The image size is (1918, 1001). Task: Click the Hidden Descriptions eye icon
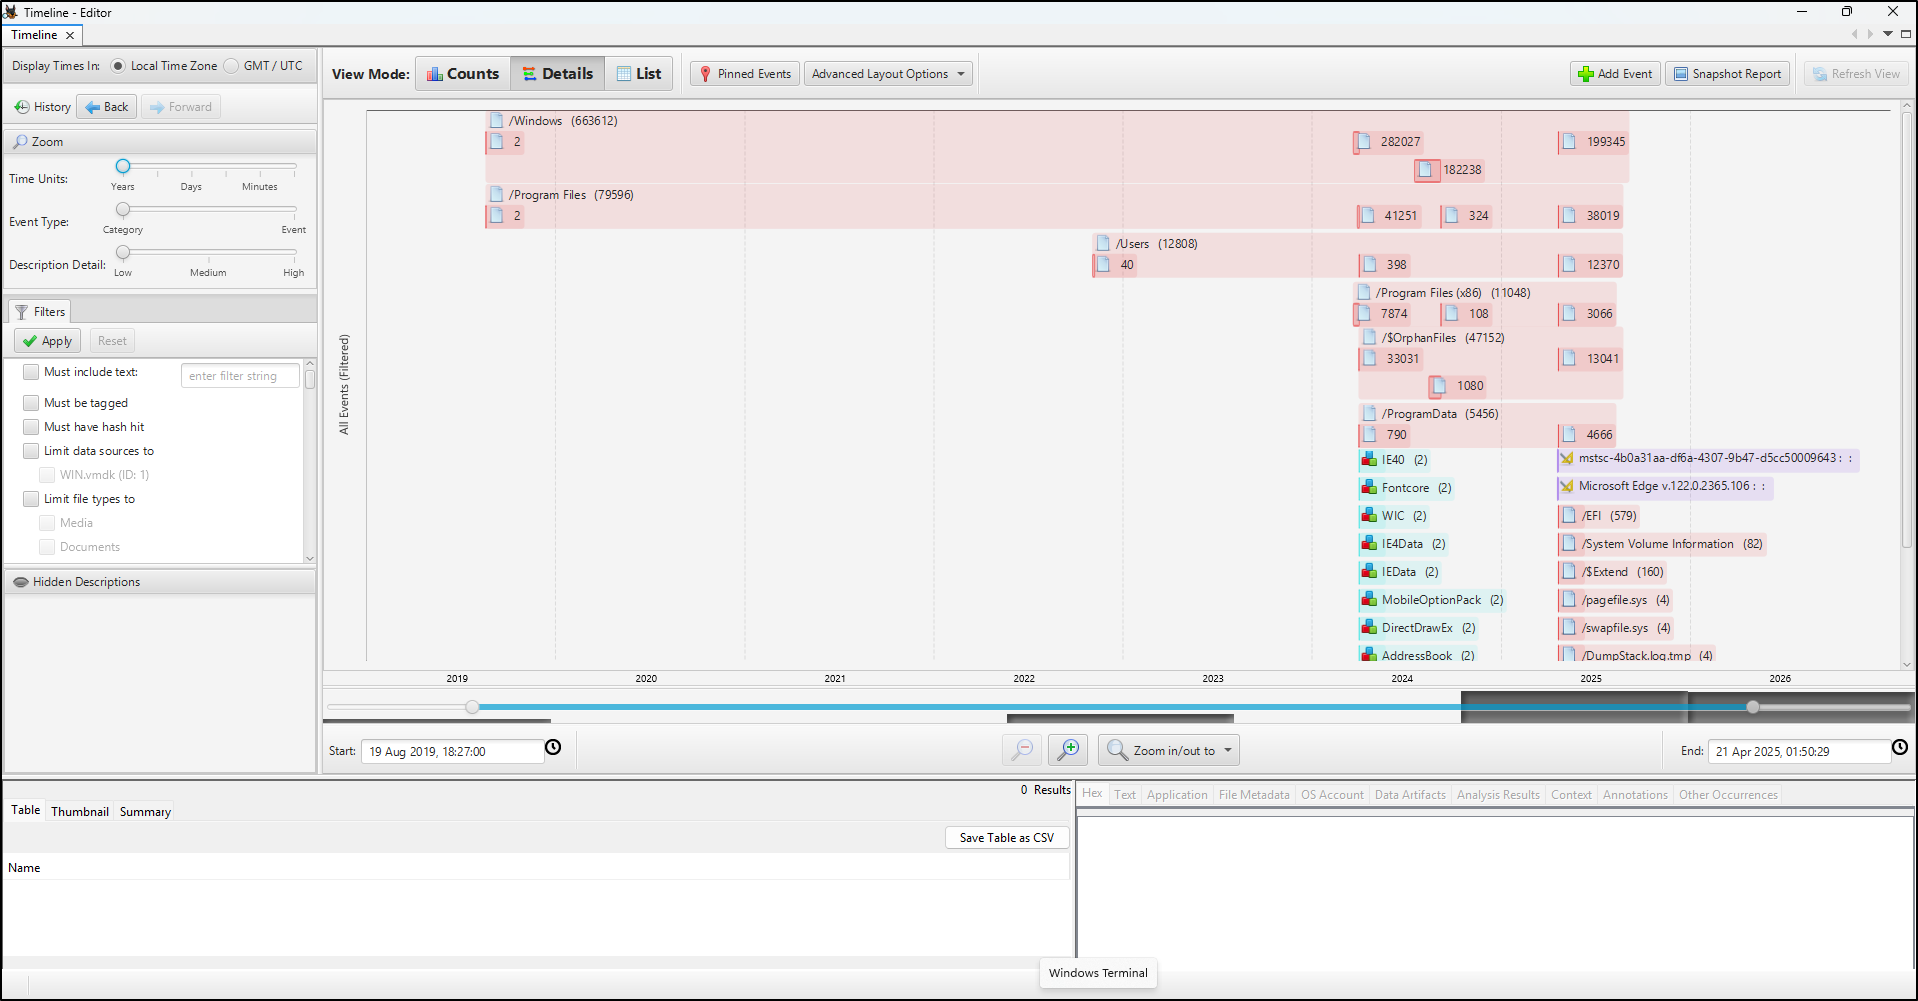20,582
